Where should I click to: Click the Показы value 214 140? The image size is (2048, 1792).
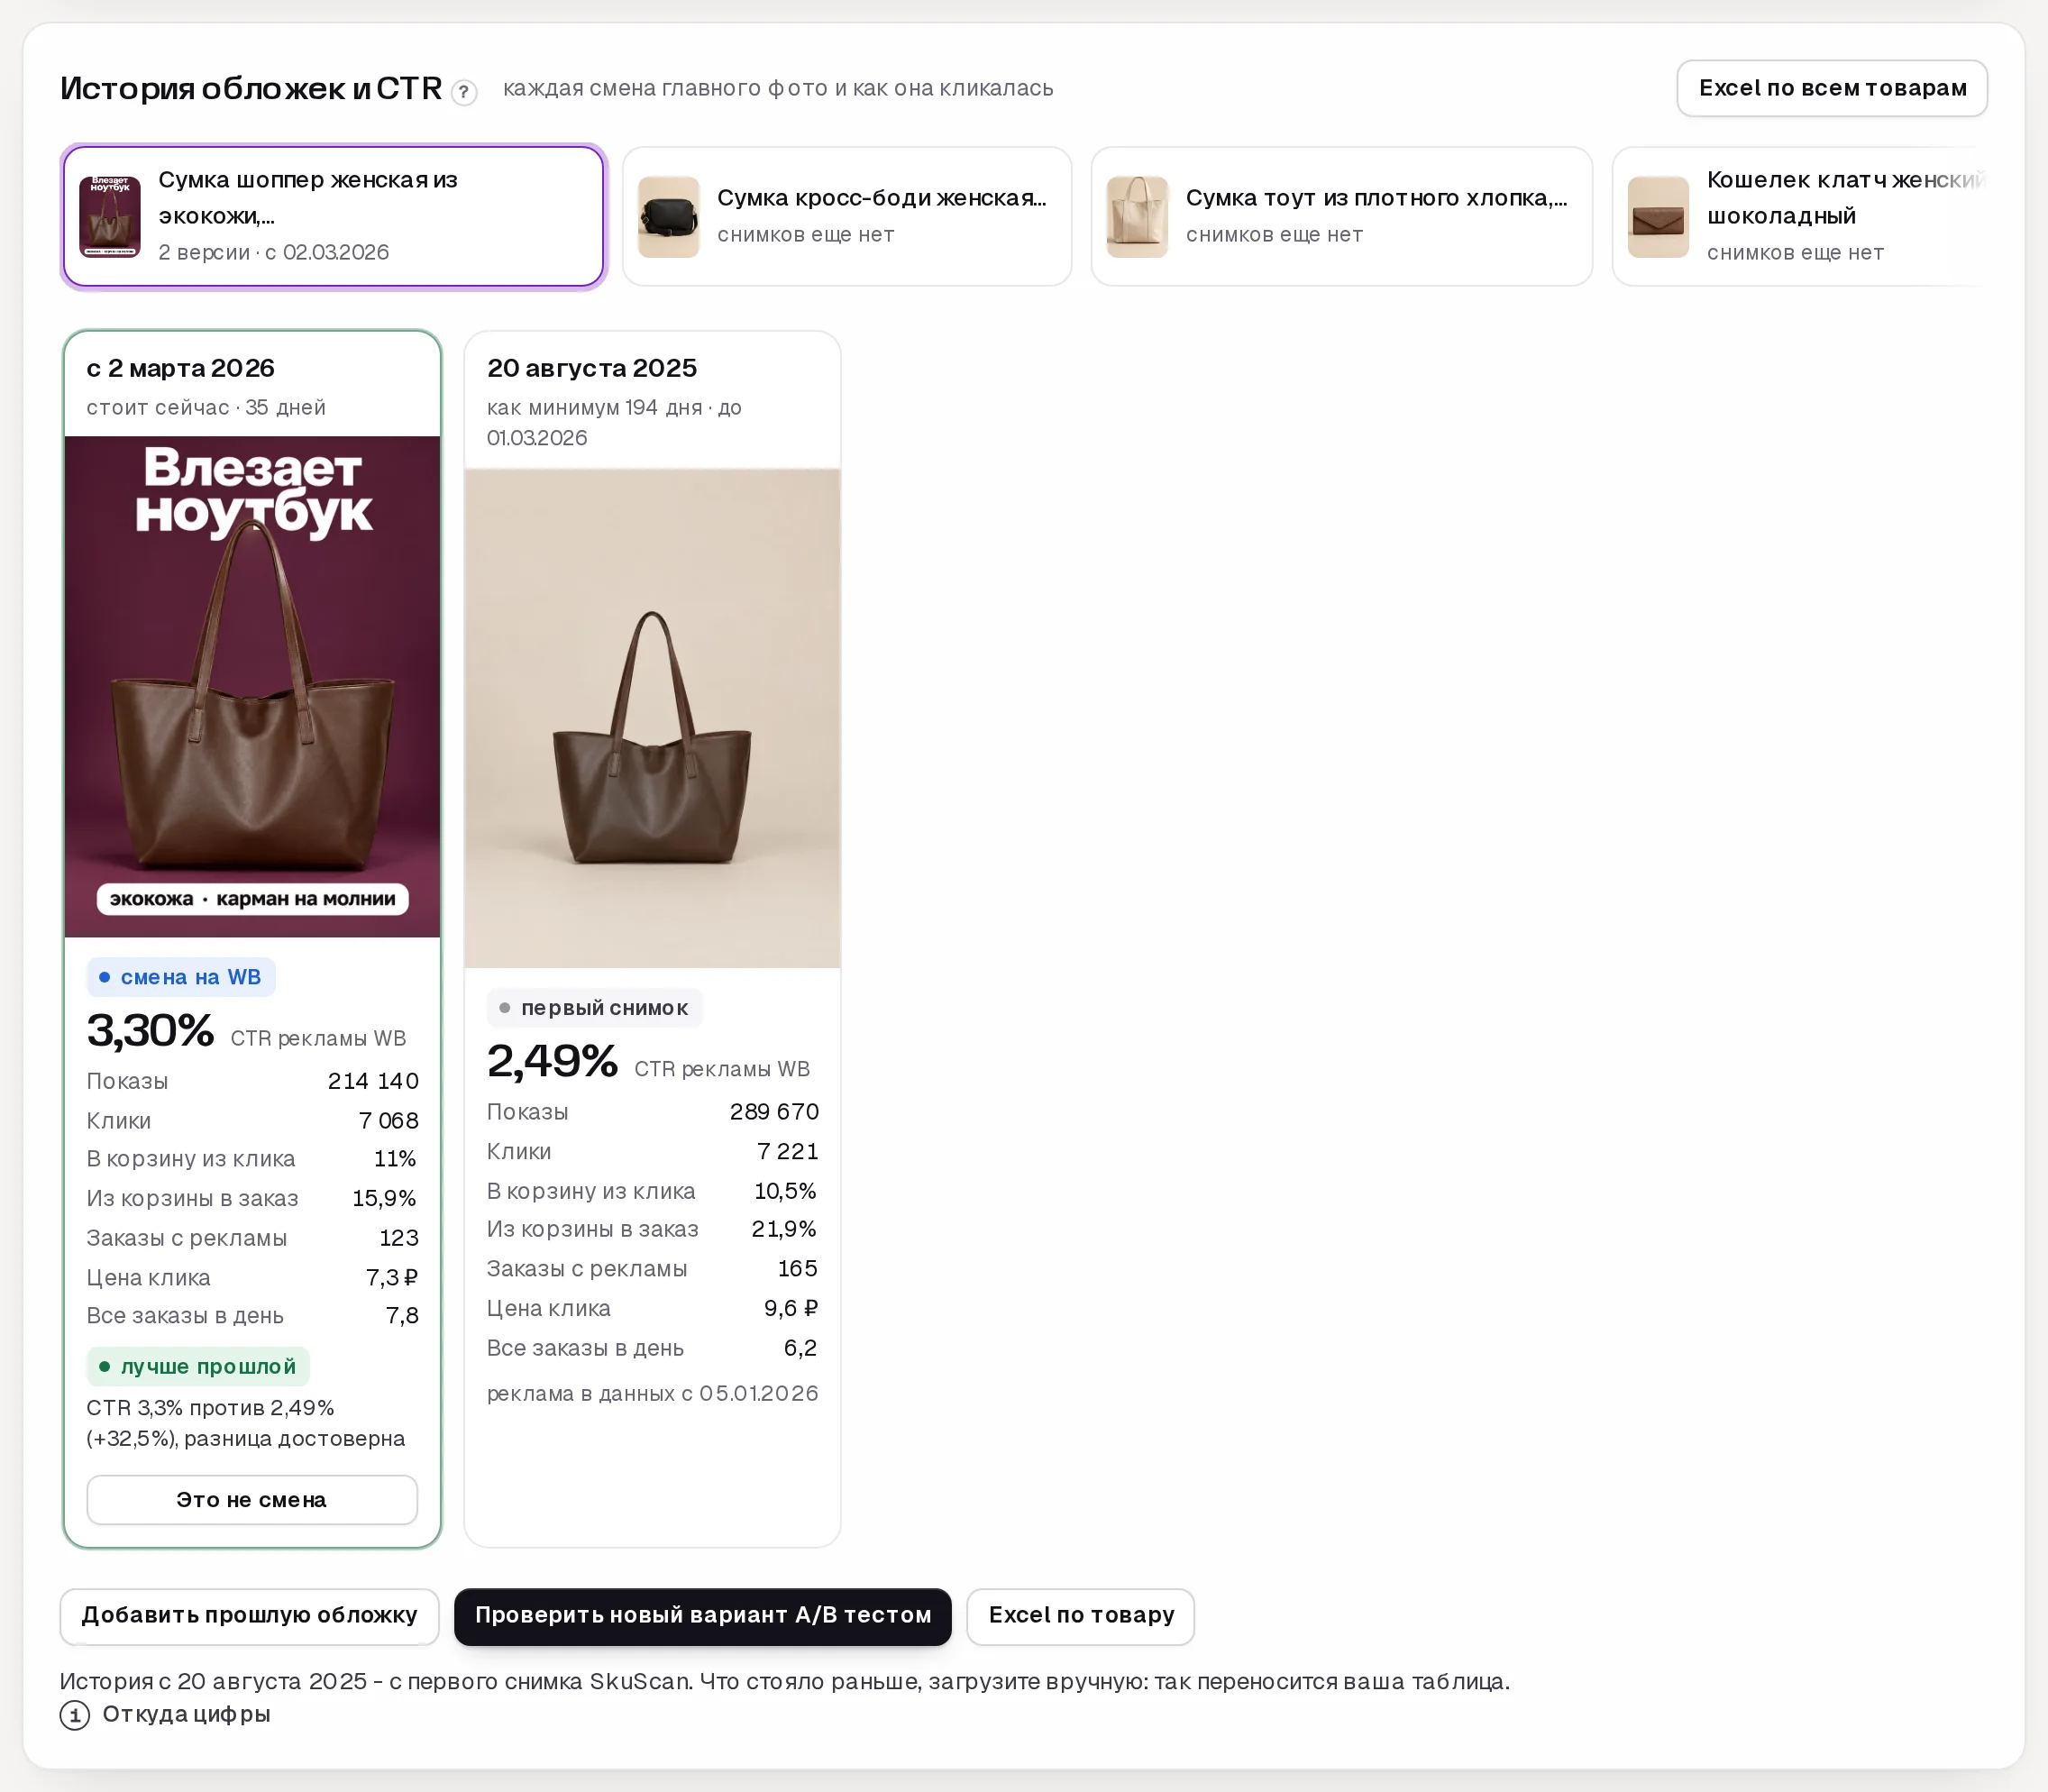click(373, 1081)
